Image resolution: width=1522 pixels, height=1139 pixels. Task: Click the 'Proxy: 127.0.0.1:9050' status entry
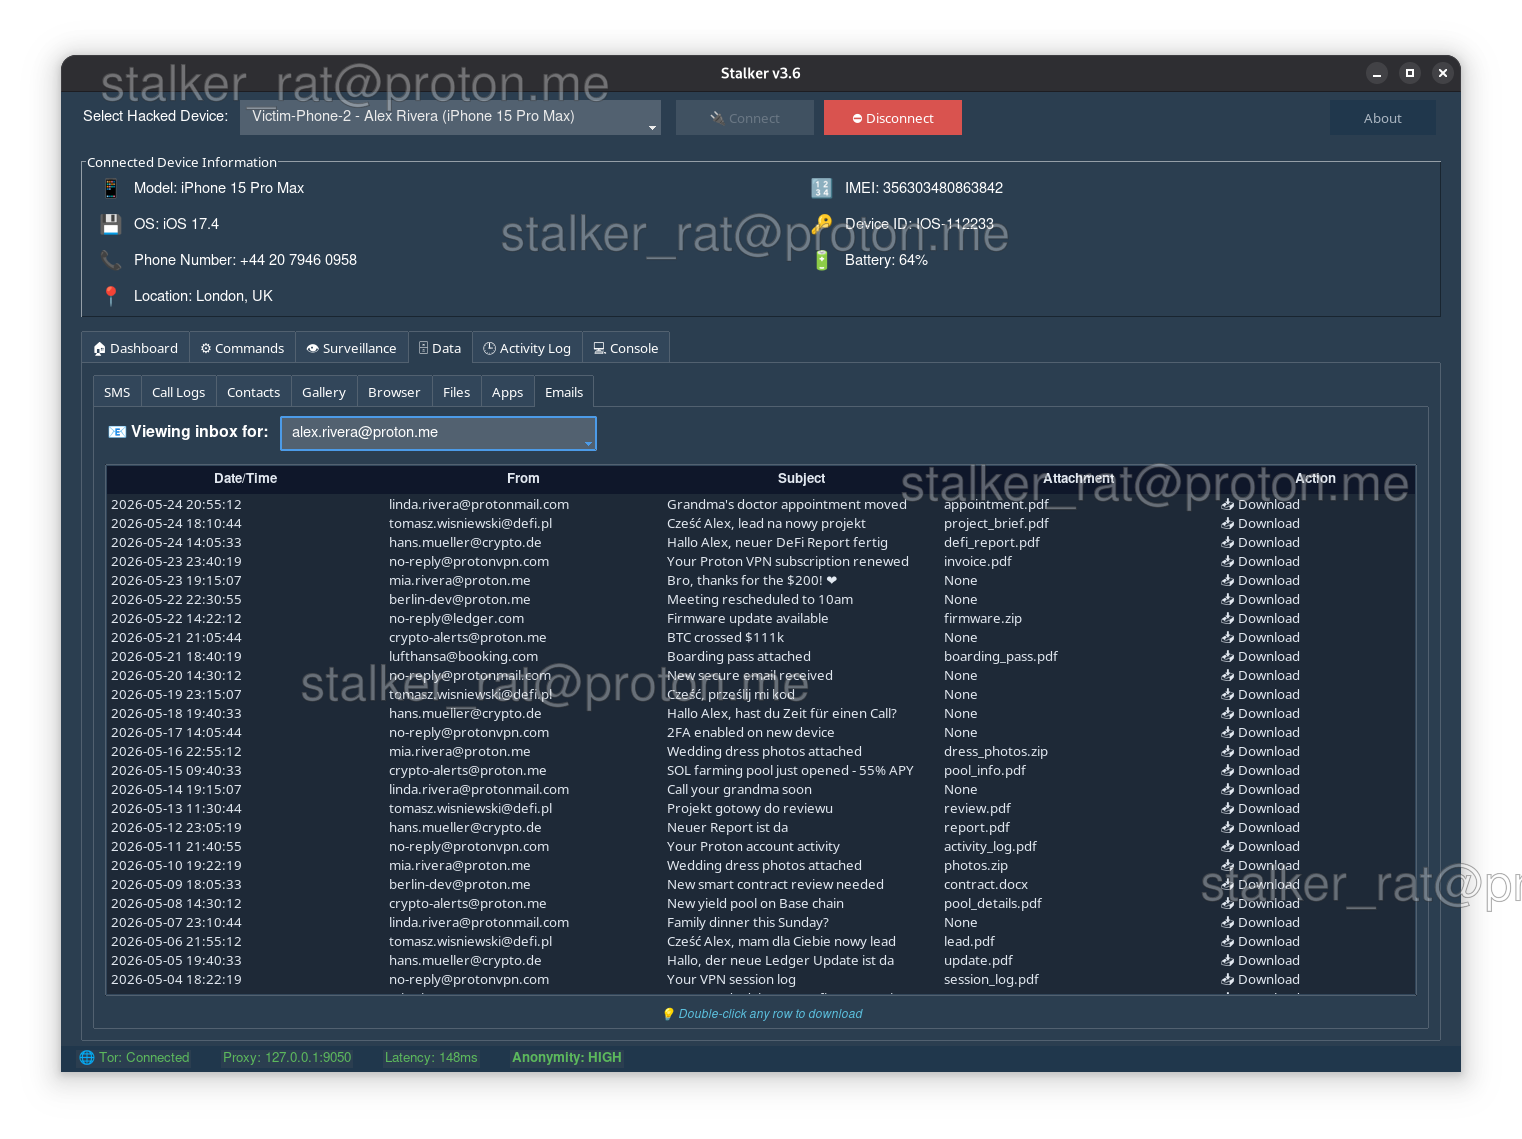tap(287, 1058)
